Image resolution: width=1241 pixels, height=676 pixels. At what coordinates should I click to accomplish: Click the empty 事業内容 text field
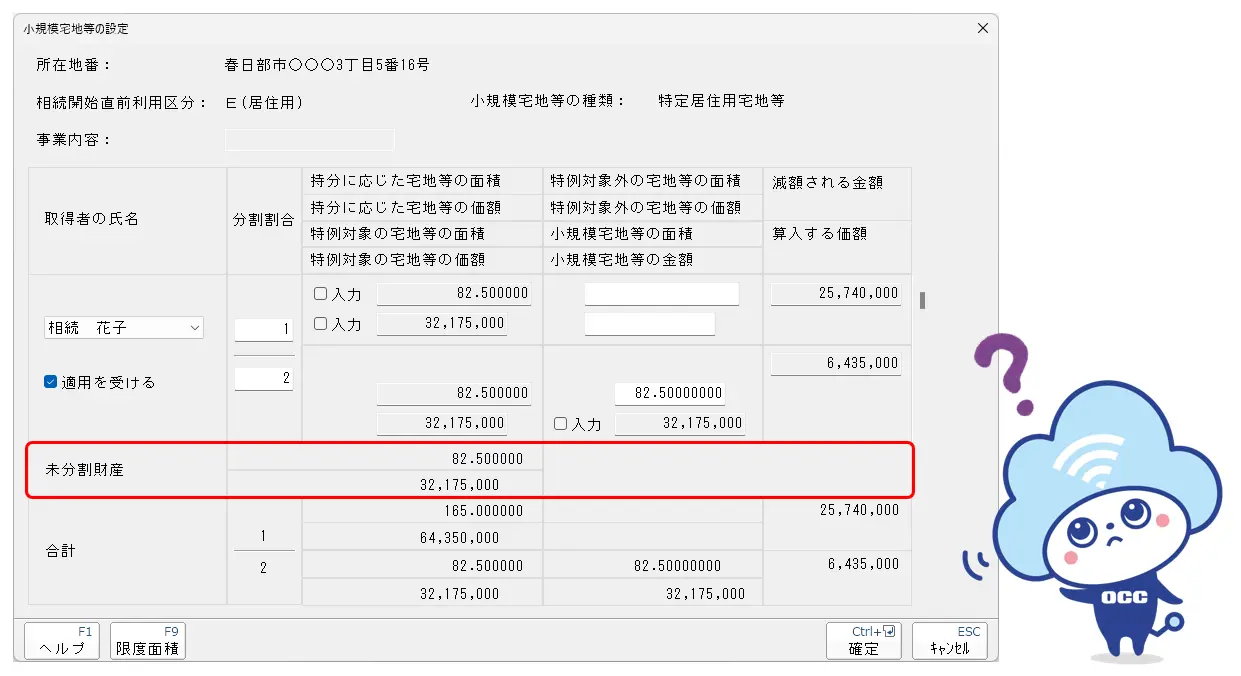[x=309, y=140]
